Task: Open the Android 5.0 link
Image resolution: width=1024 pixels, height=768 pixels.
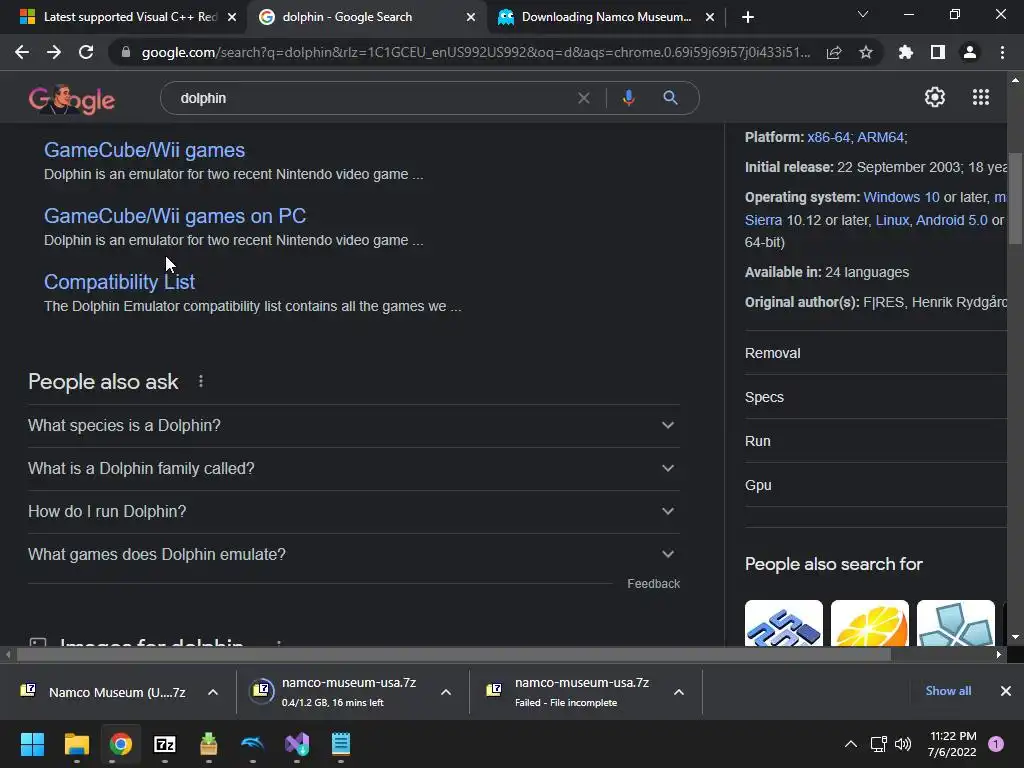Action: coord(952,220)
